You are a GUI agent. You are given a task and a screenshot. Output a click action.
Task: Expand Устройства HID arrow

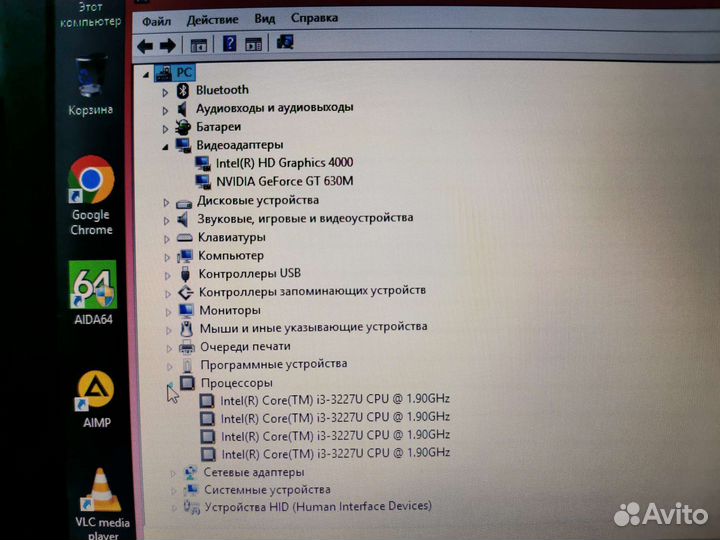[174, 508]
